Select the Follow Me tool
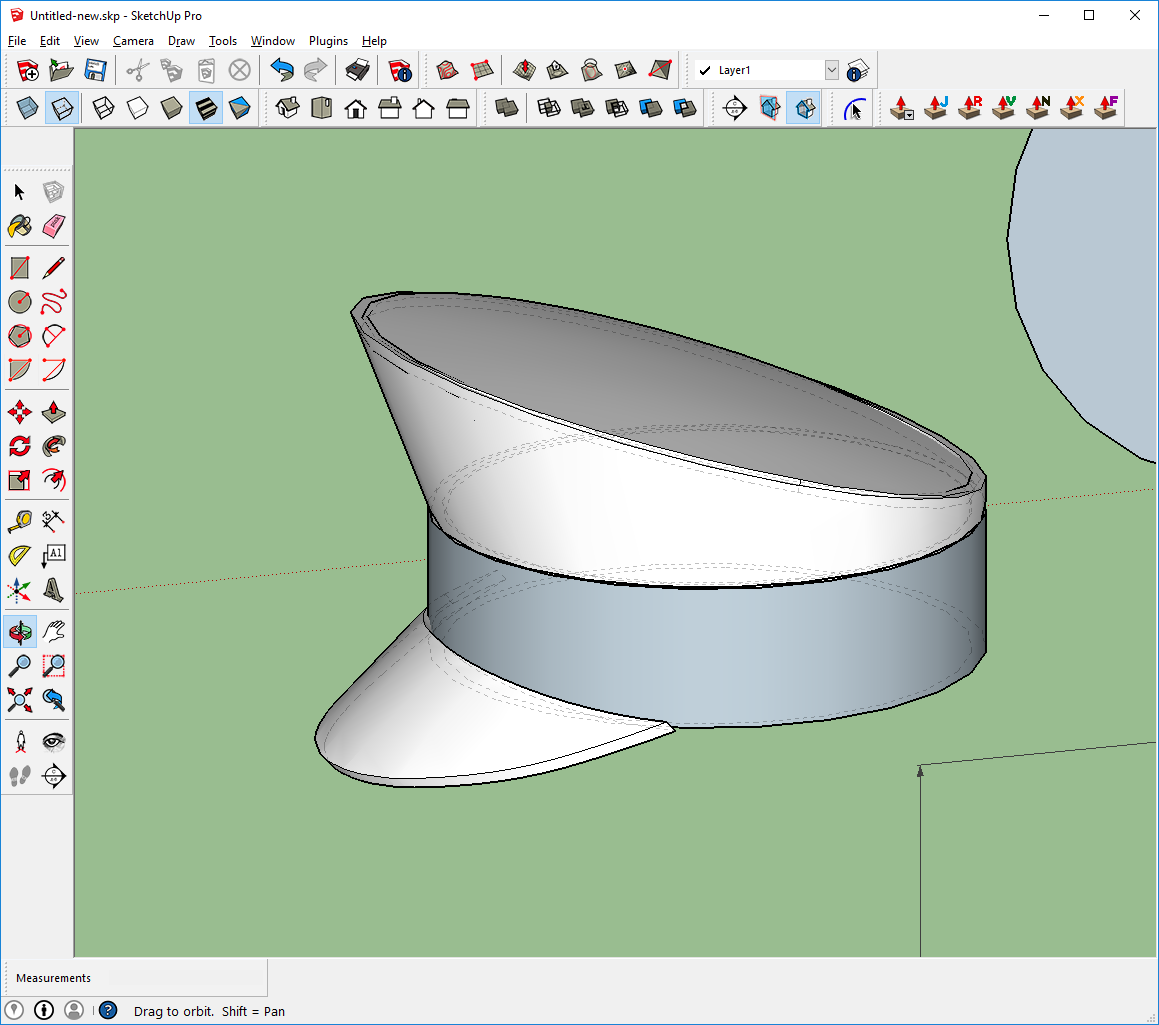Viewport: 1159px width, 1025px height. (54, 445)
